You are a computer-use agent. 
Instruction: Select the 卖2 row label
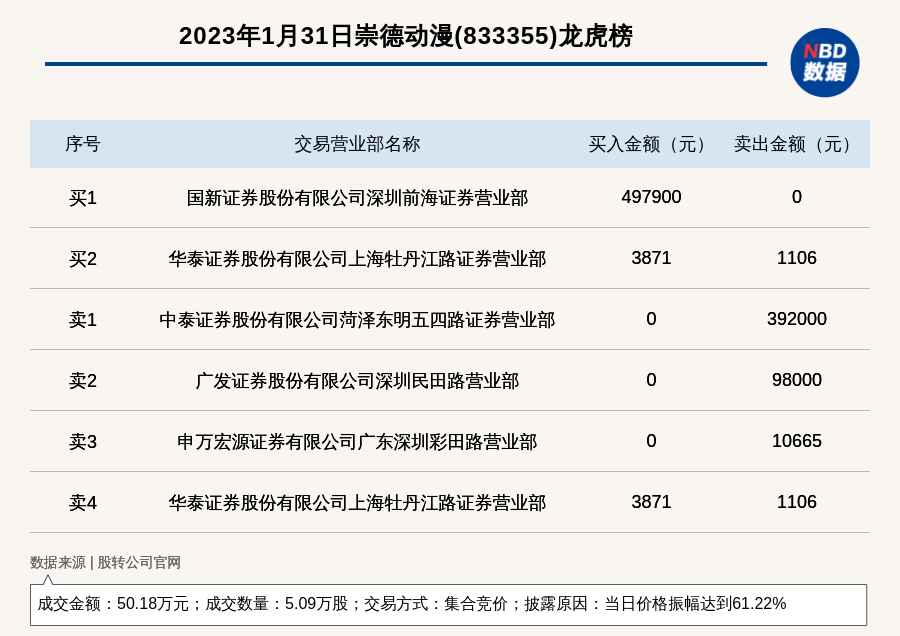(x=83, y=381)
